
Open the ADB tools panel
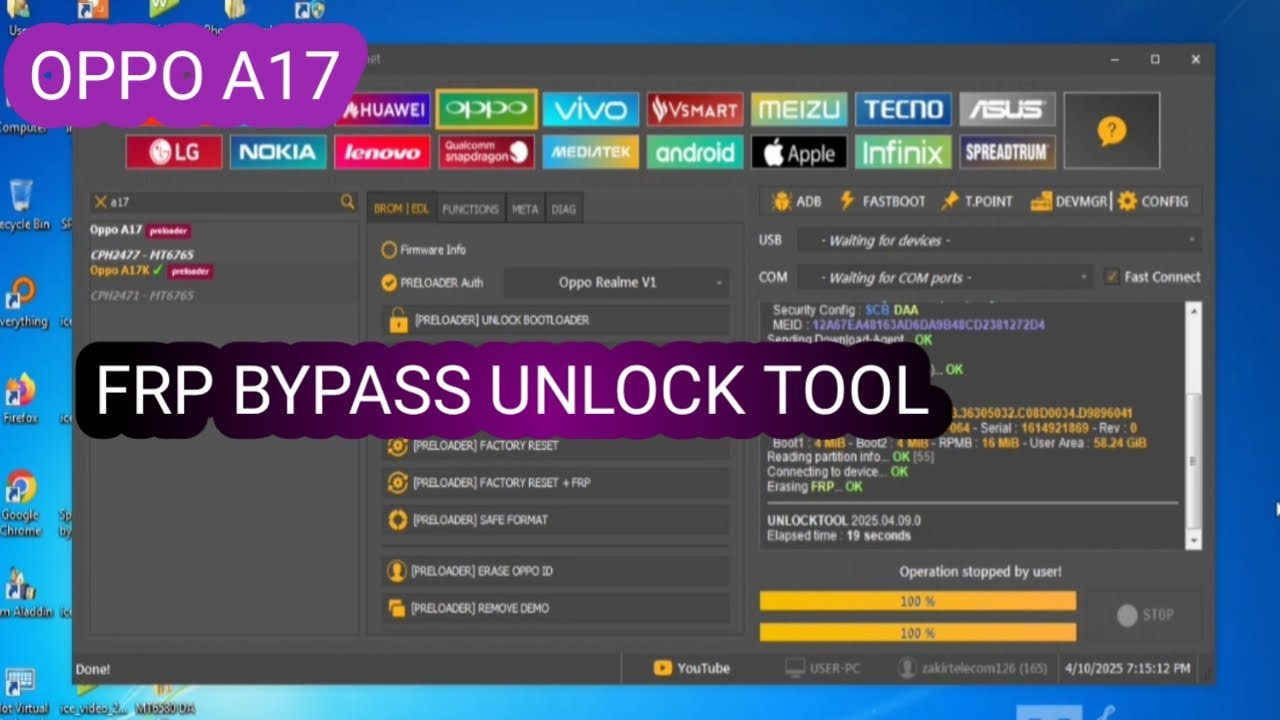coord(797,201)
